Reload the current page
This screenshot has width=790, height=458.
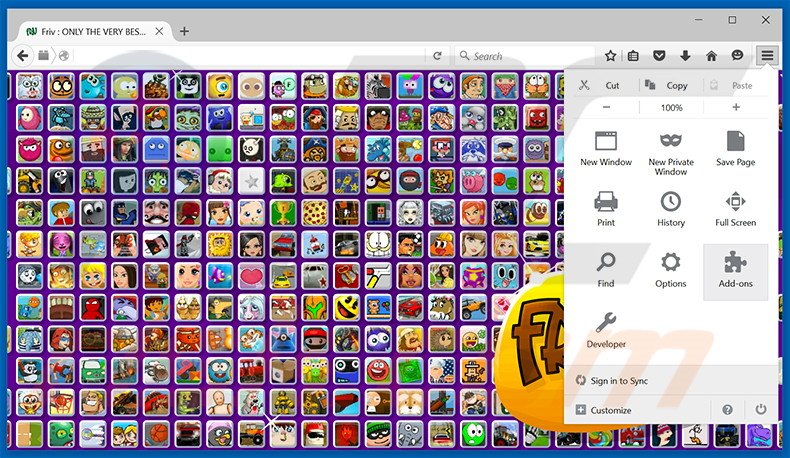pos(437,56)
